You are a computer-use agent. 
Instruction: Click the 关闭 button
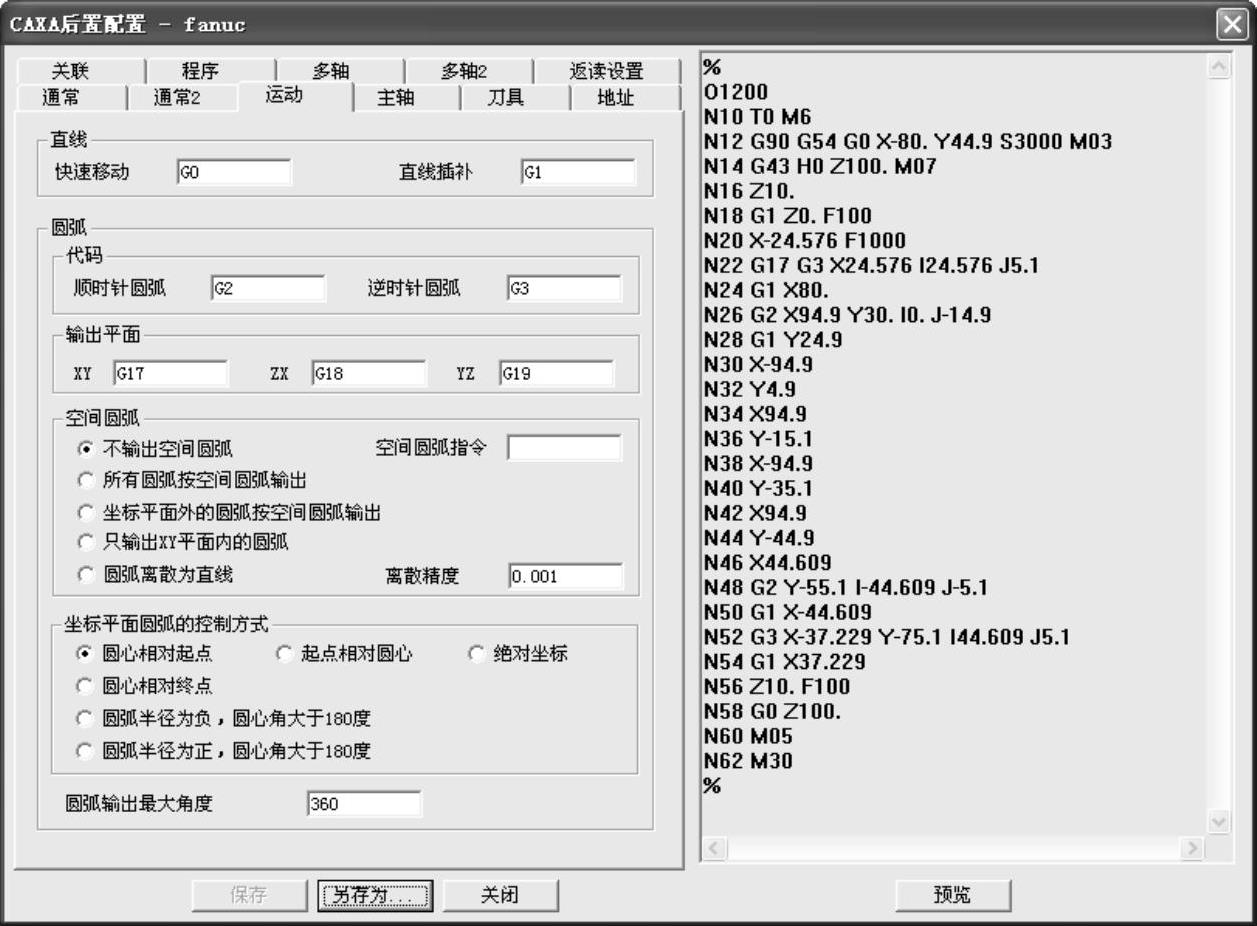click(500, 895)
